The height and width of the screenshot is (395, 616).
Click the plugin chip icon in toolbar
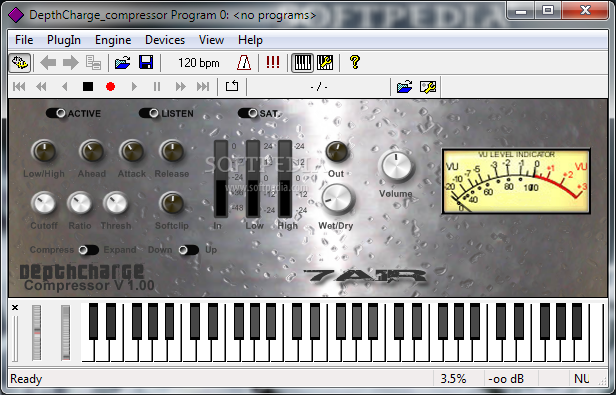20,62
